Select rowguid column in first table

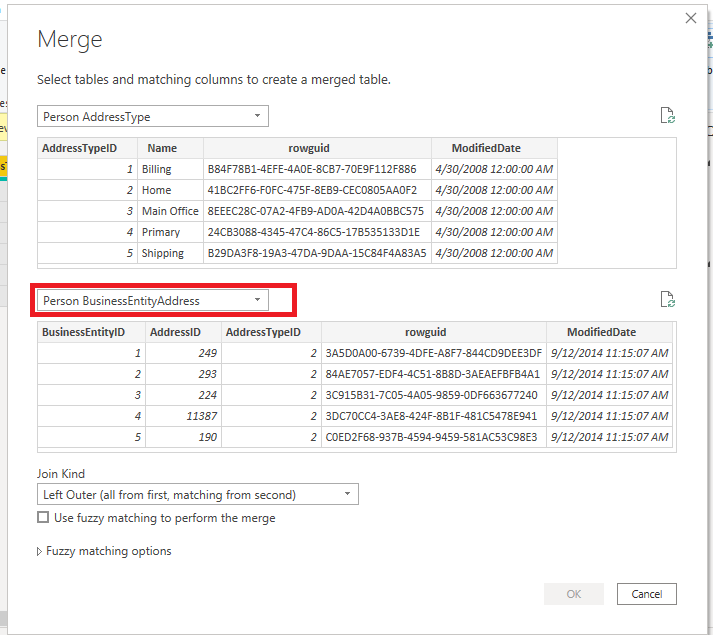[317, 148]
